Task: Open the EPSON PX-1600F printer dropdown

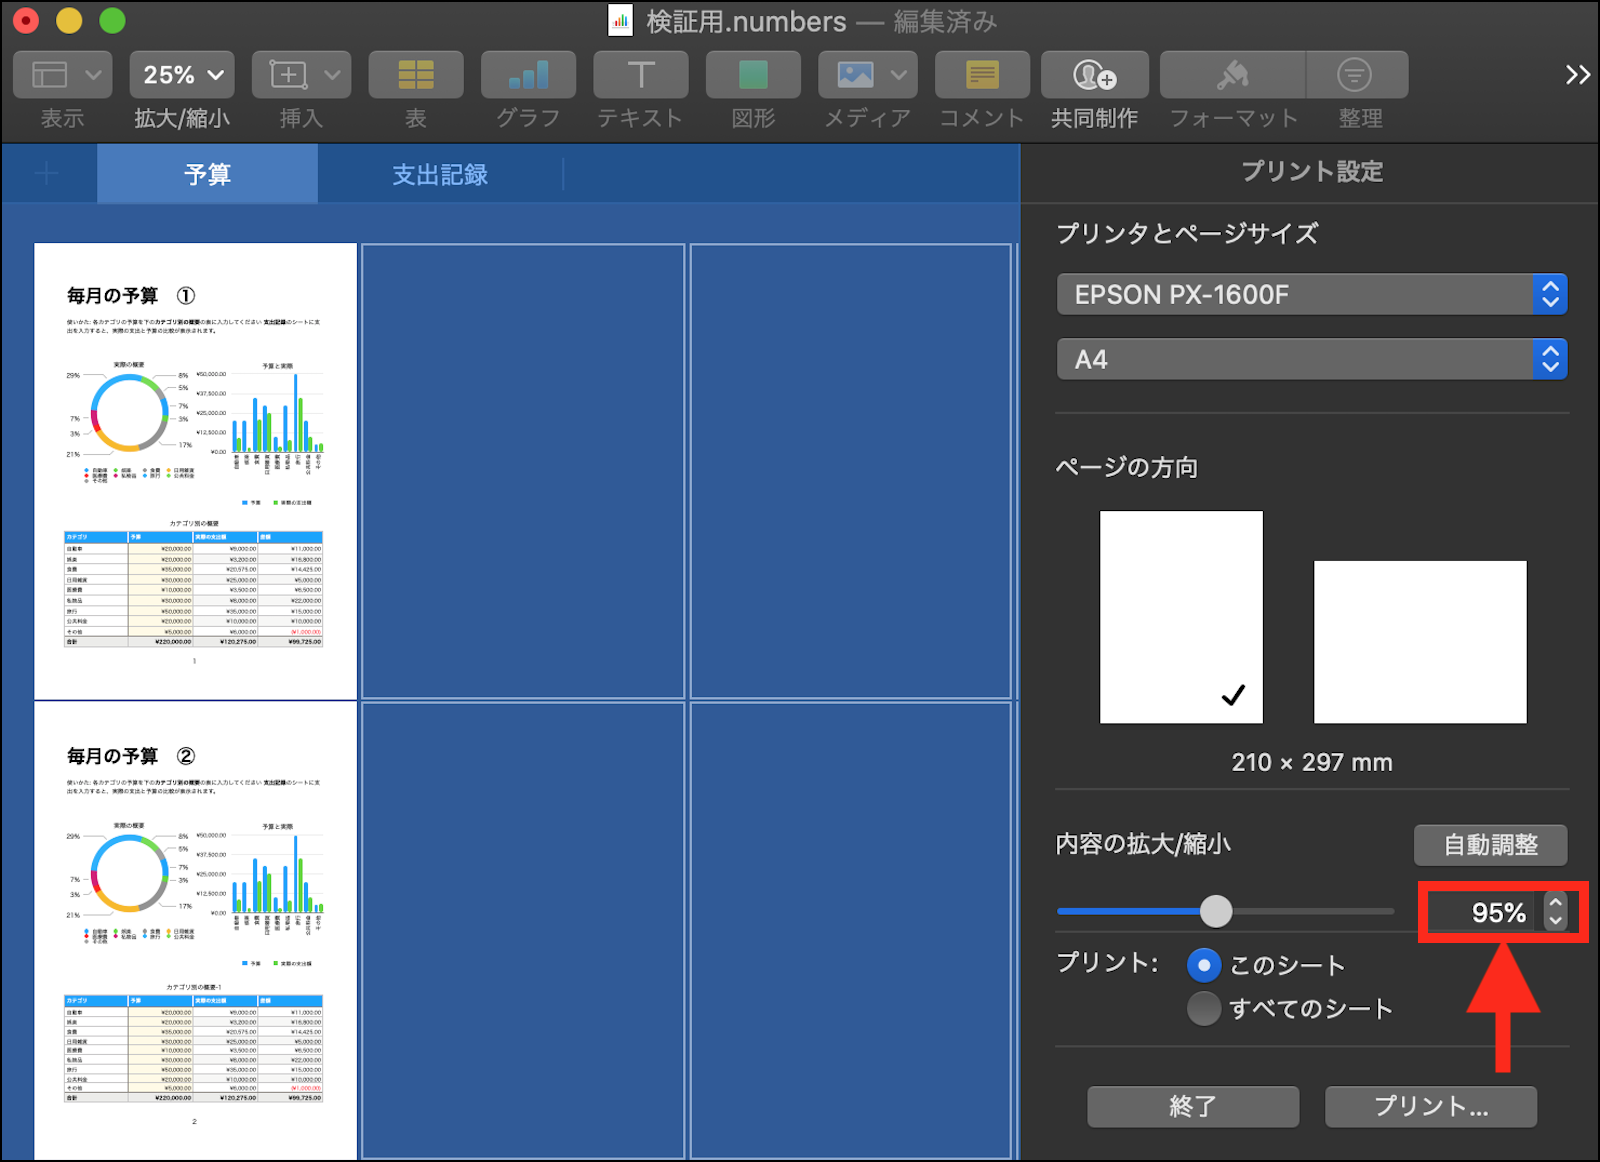Action: tap(1311, 295)
